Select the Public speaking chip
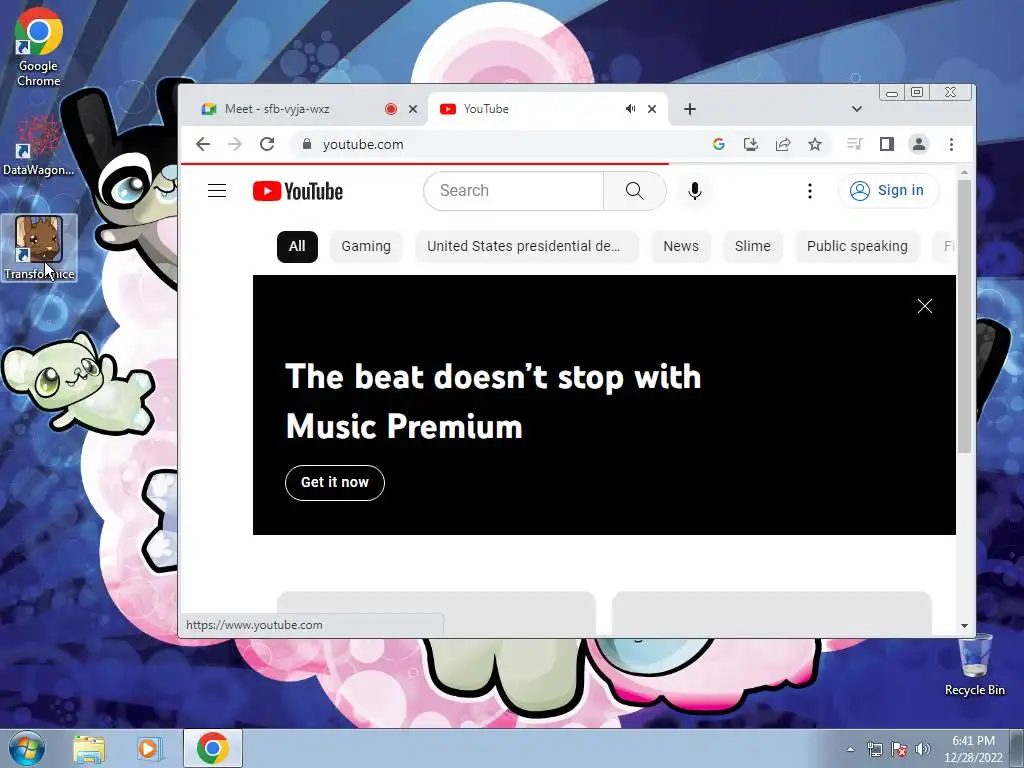The image size is (1024, 768). tap(857, 247)
